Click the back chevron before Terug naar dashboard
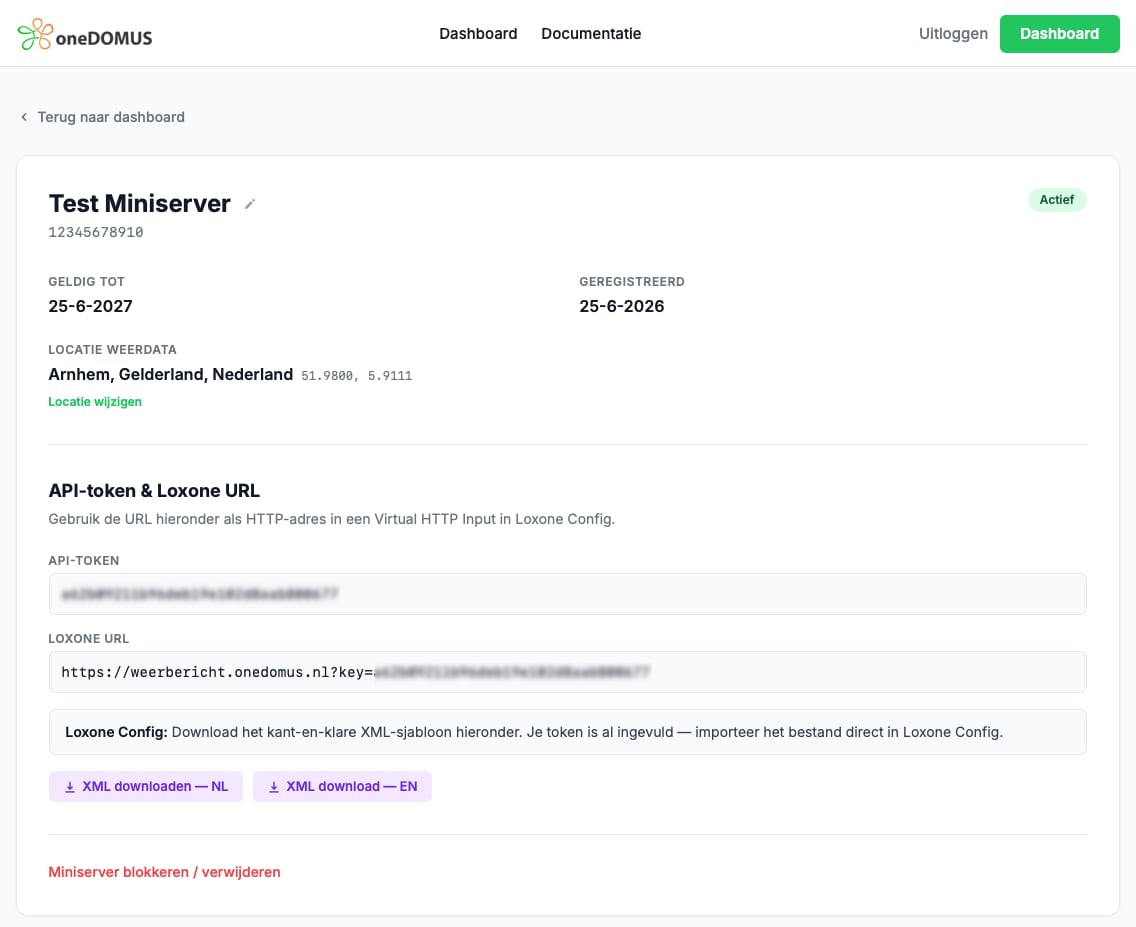1136x927 pixels. tap(24, 117)
